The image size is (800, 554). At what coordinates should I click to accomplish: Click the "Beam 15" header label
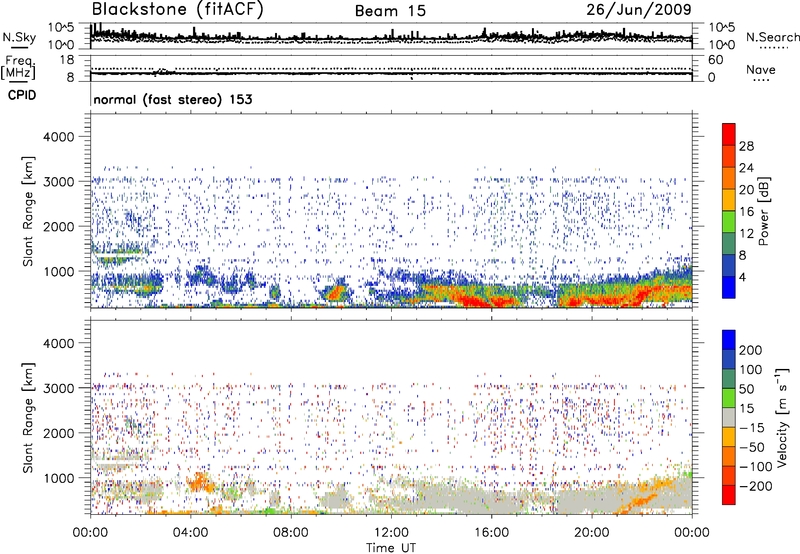(390, 11)
